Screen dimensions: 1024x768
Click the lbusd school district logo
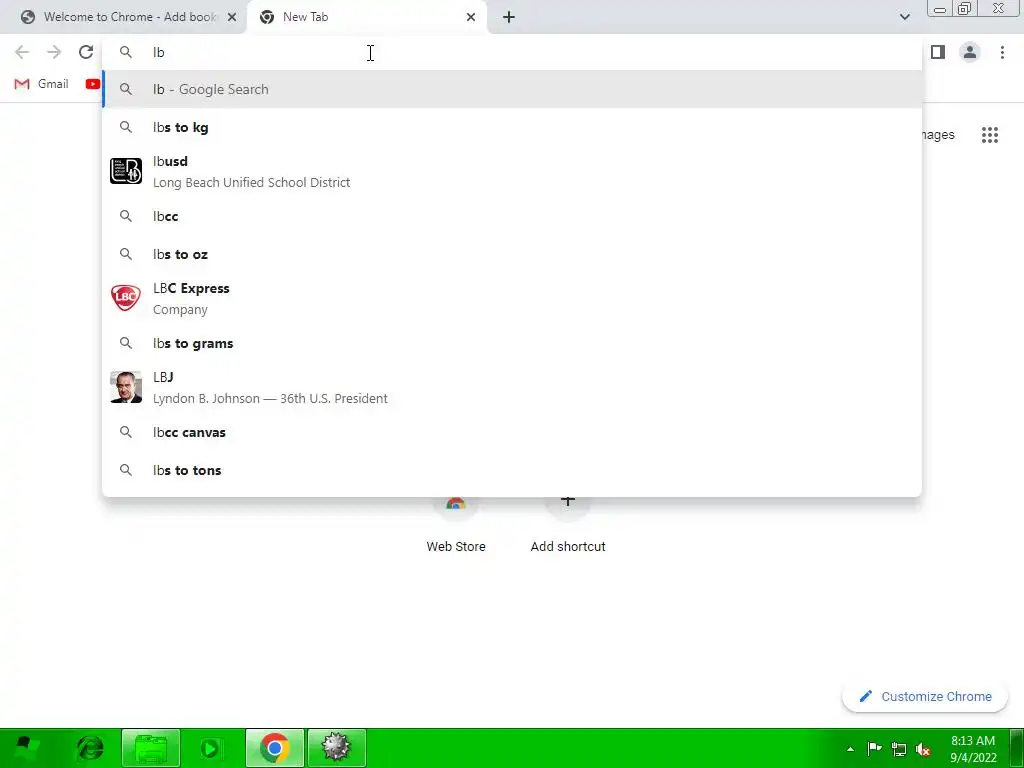(x=126, y=171)
